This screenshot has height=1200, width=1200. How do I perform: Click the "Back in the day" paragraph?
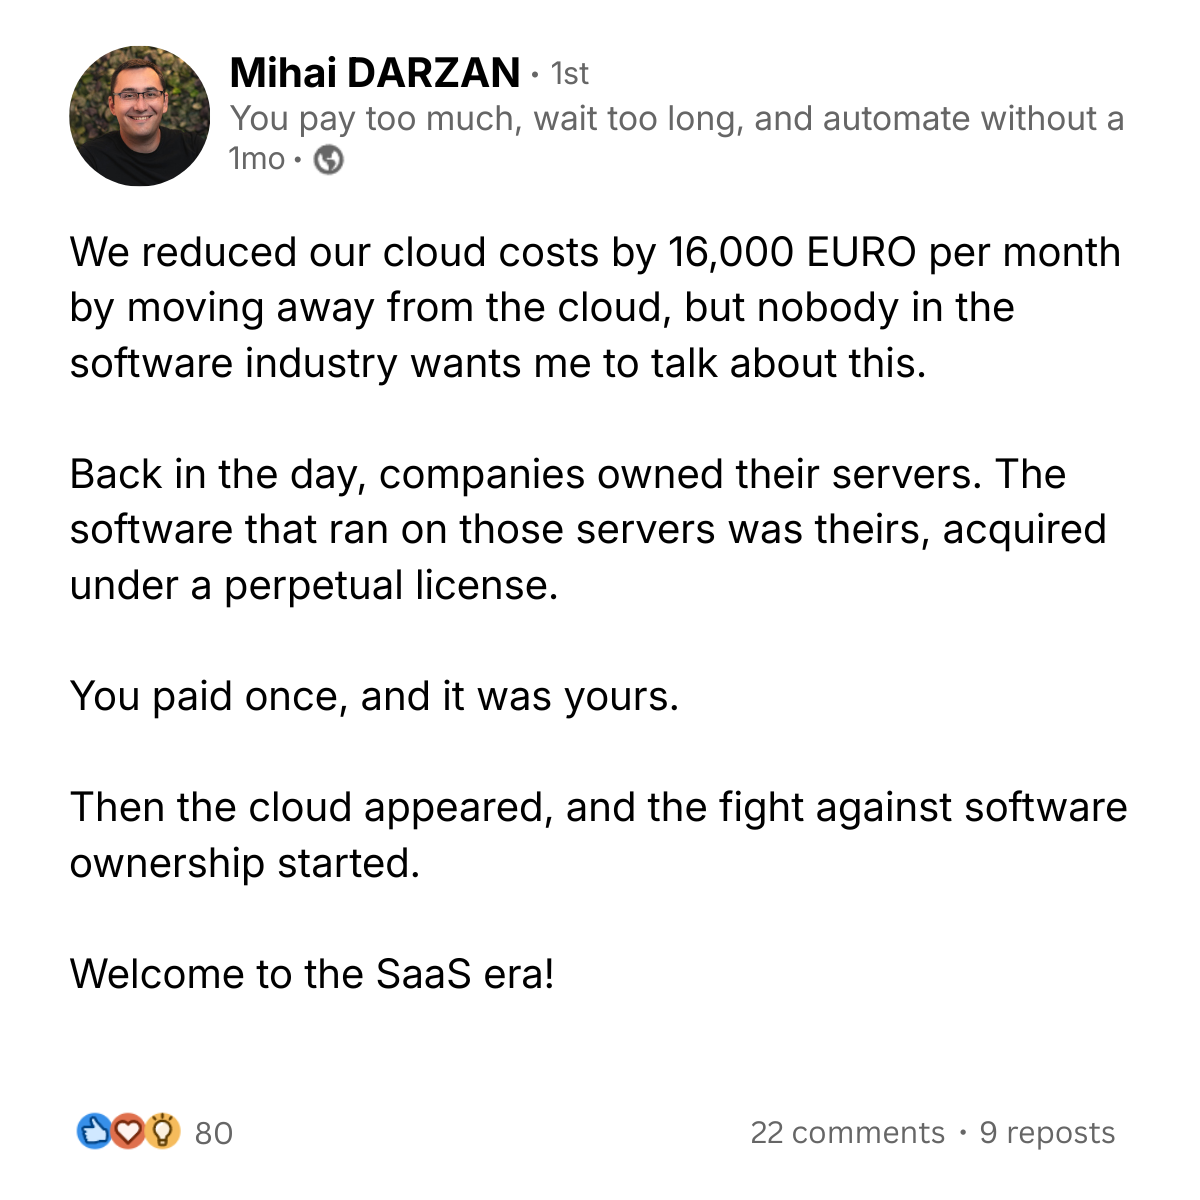588,530
